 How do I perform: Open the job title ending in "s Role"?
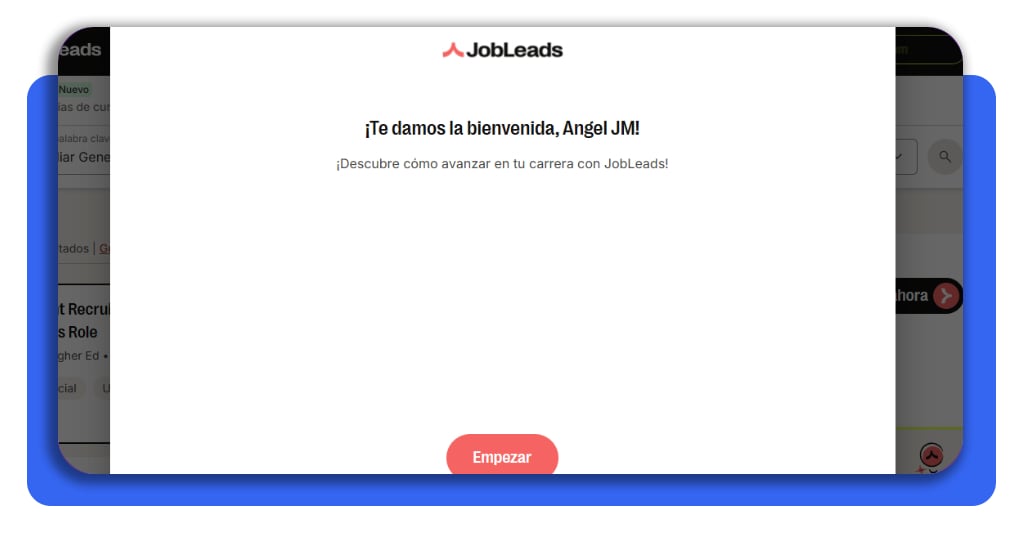click(78, 332)
